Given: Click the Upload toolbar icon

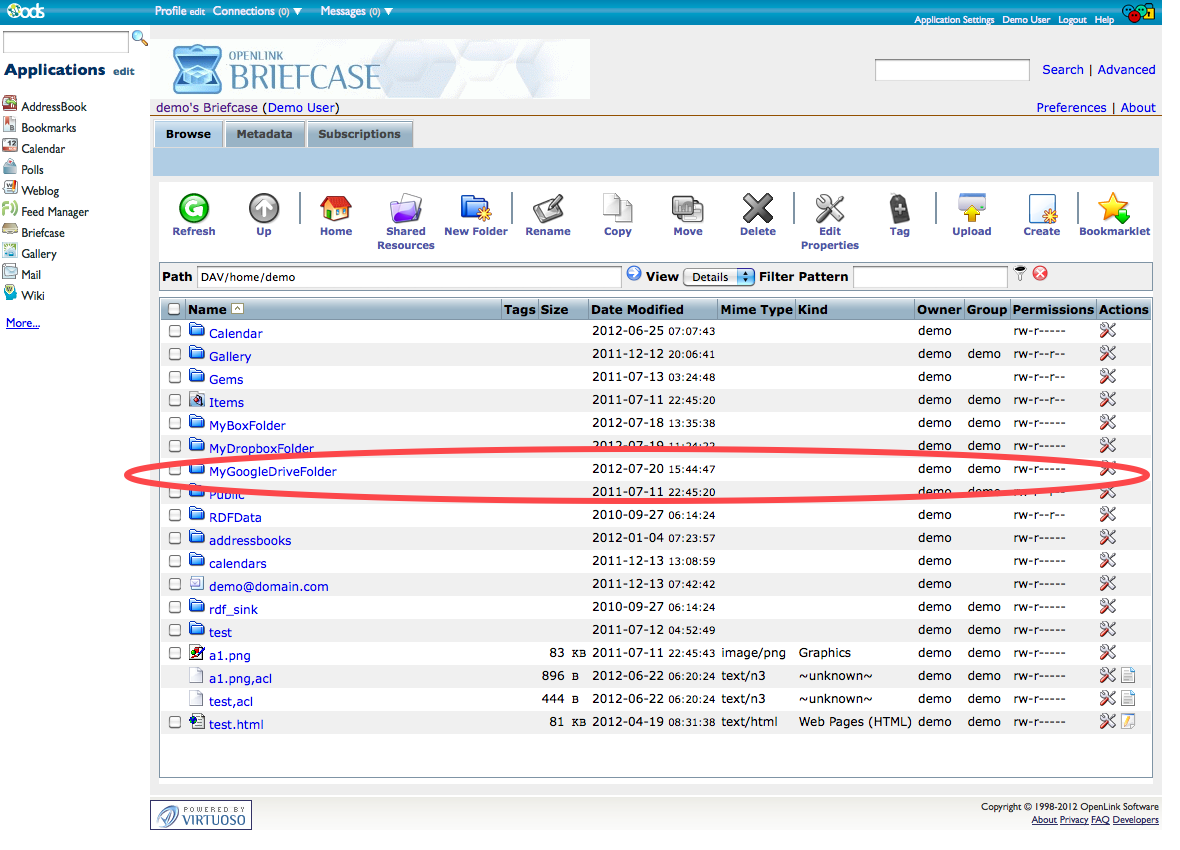Looking at the screenshot, I should (971, 209).
